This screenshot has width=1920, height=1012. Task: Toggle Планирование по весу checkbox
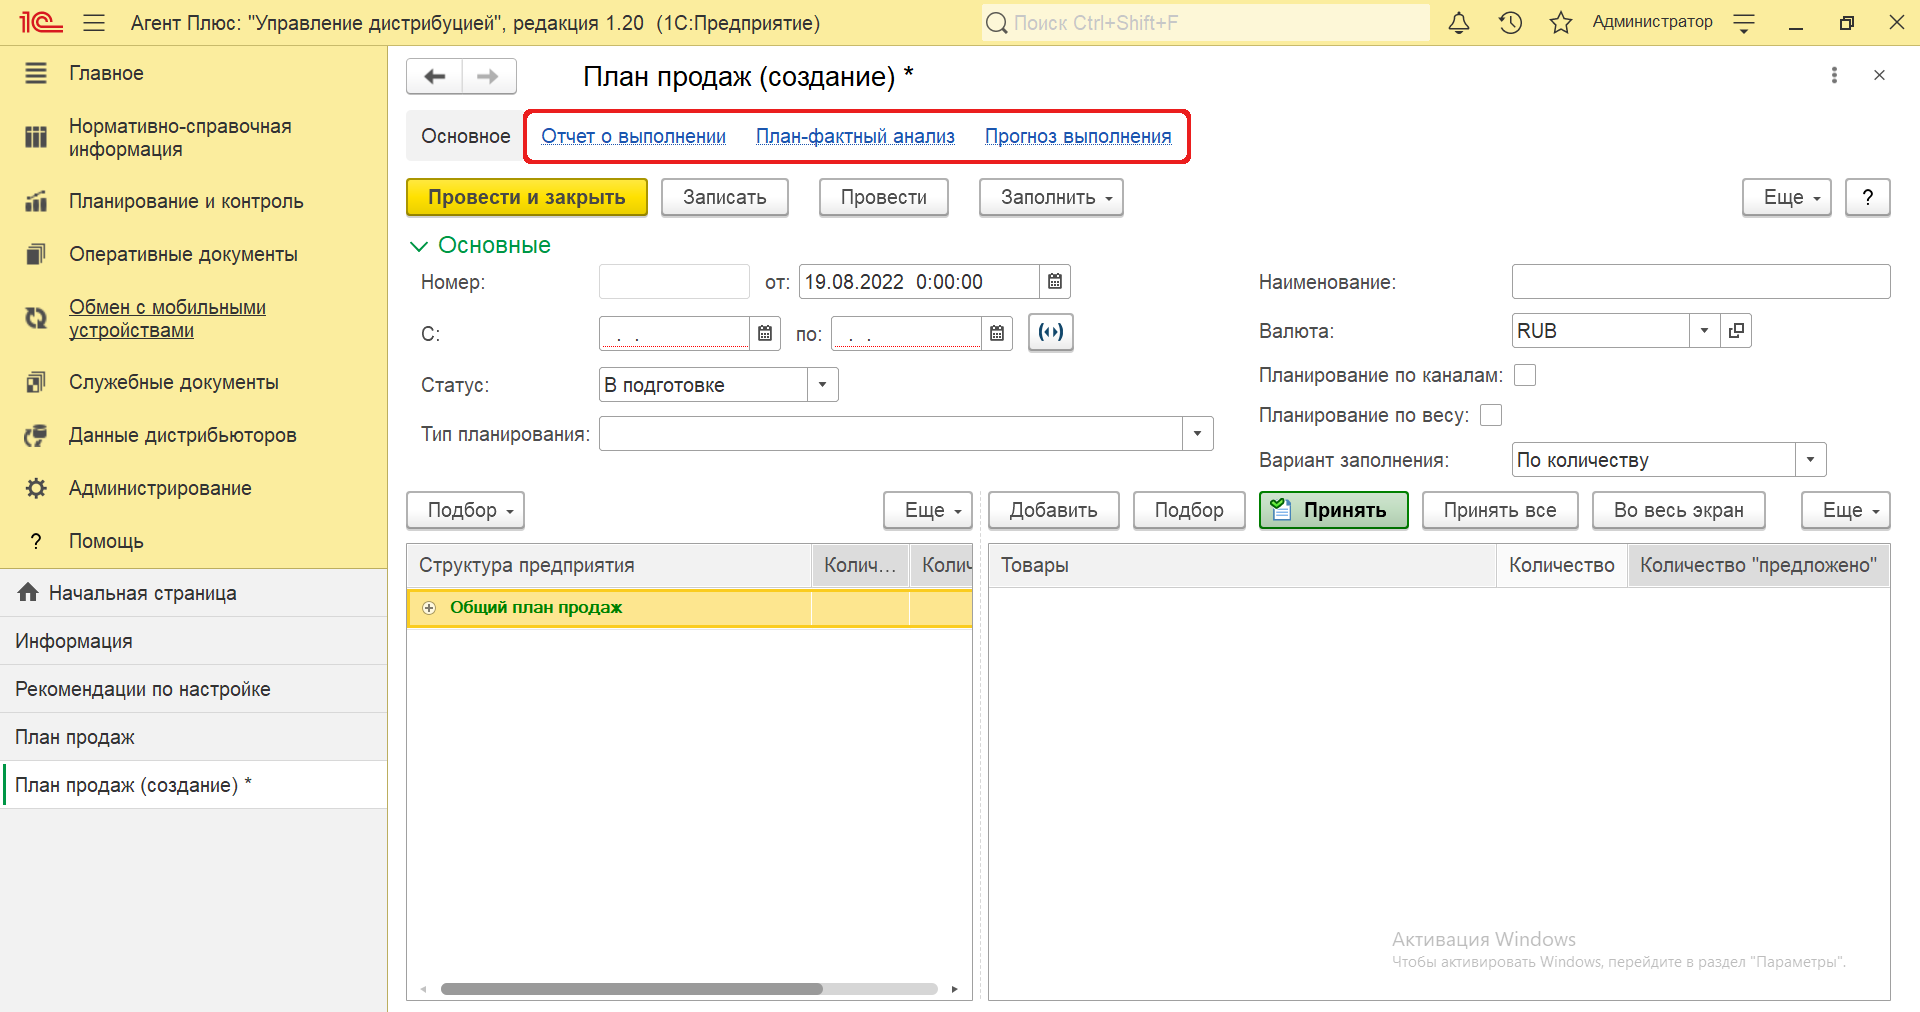tap(1491, 415)
